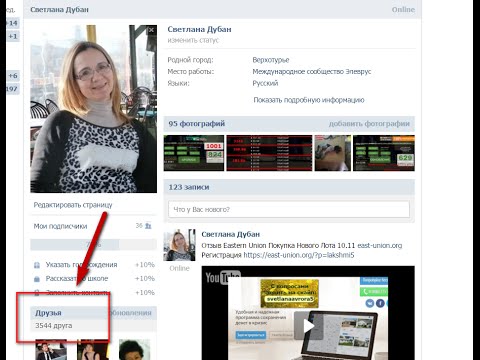Screen dimensions: 480x360
Task: Click the X icon on profile photo
Action: coord(152,30)
